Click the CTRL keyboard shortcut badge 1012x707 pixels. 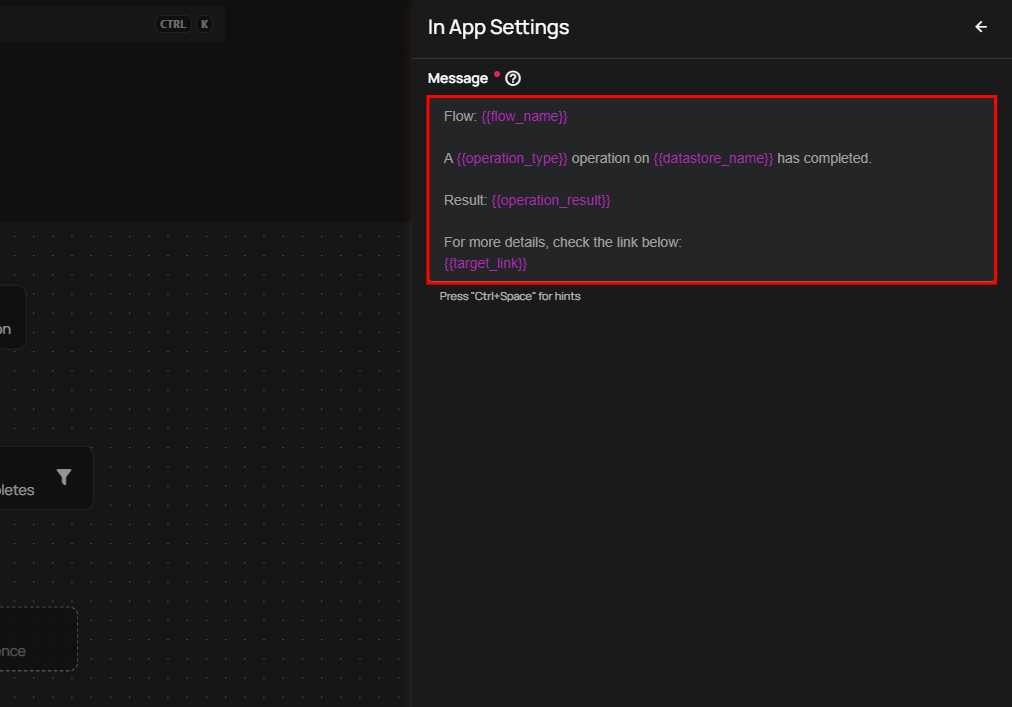(172, 23)
